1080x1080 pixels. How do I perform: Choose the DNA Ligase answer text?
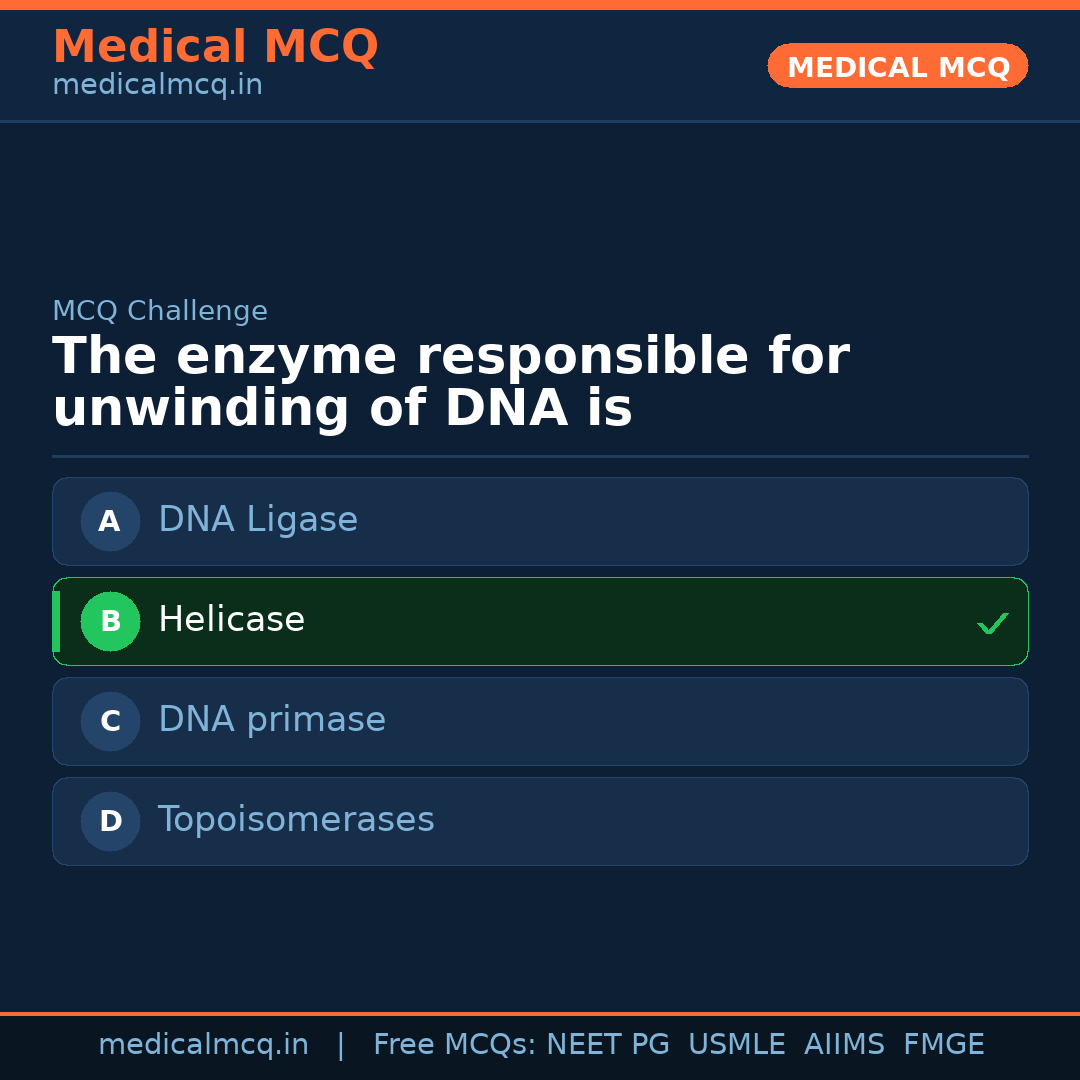click(258, 520)
